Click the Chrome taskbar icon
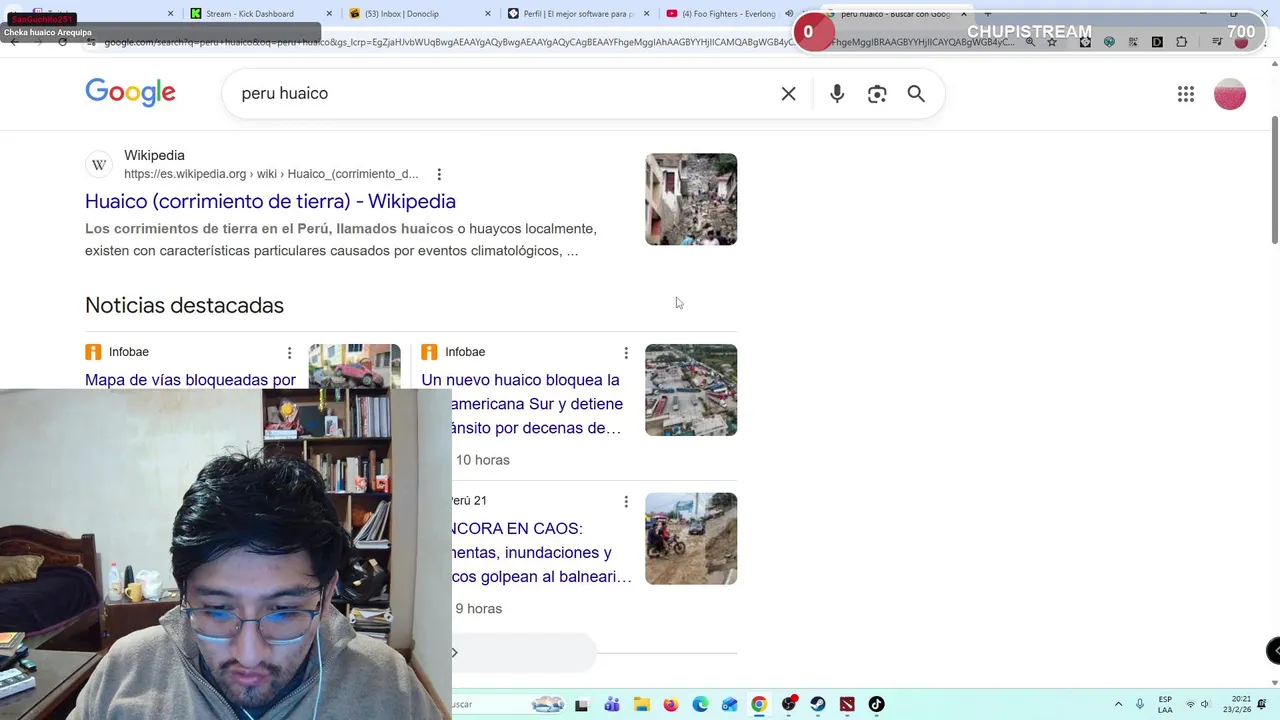 tap(759, 705)
